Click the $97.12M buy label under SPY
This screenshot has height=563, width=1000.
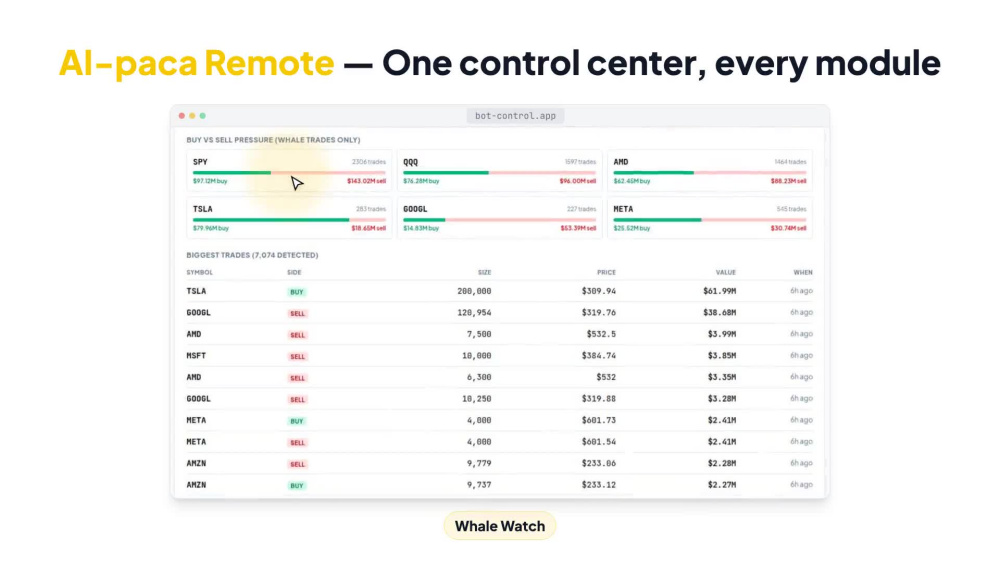pyautogui.click(x=210, y=181)
